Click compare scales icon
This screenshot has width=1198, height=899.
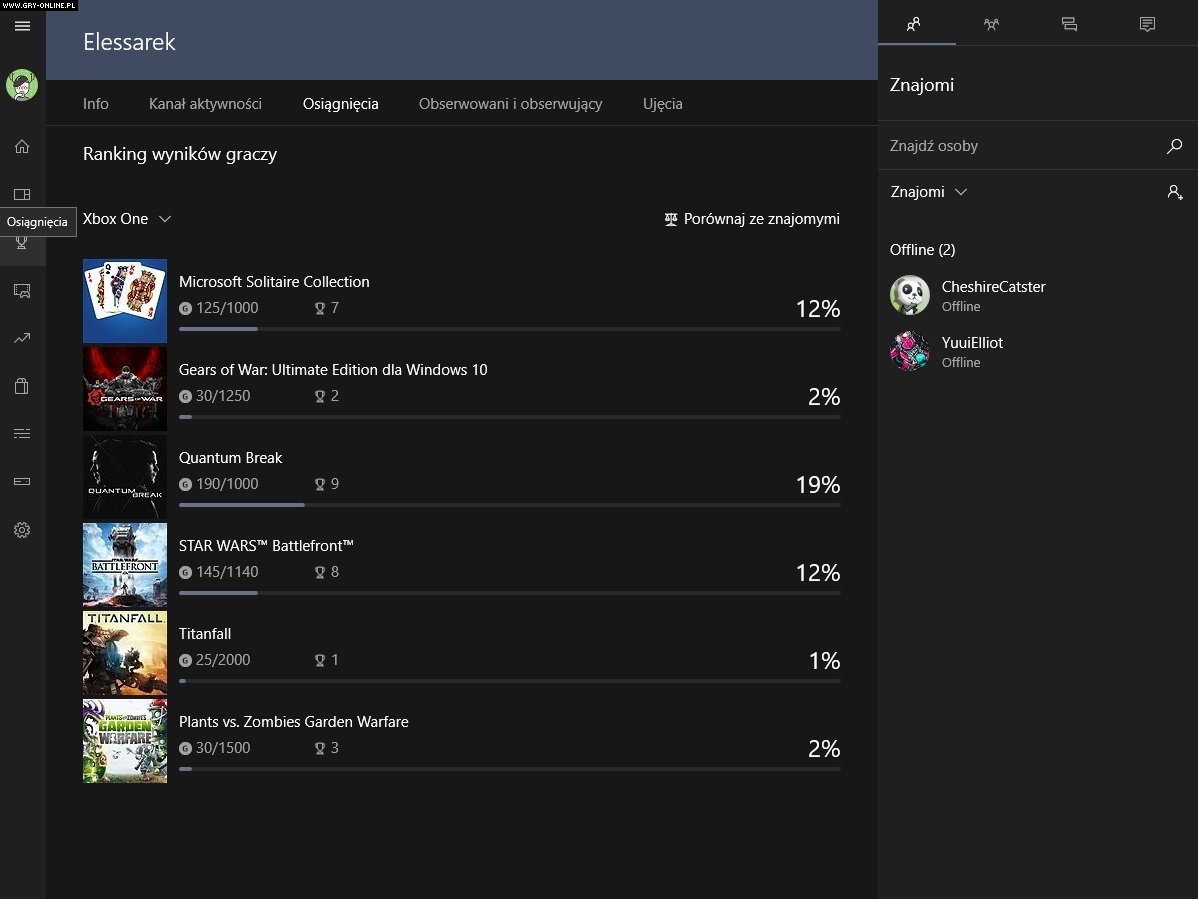click(671, 220)
